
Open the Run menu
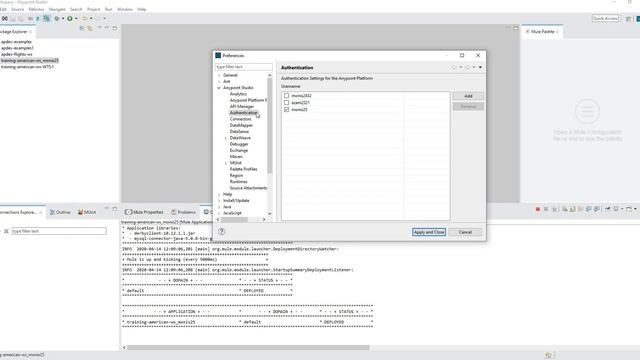pyautogui.click(x=109, y=9)
